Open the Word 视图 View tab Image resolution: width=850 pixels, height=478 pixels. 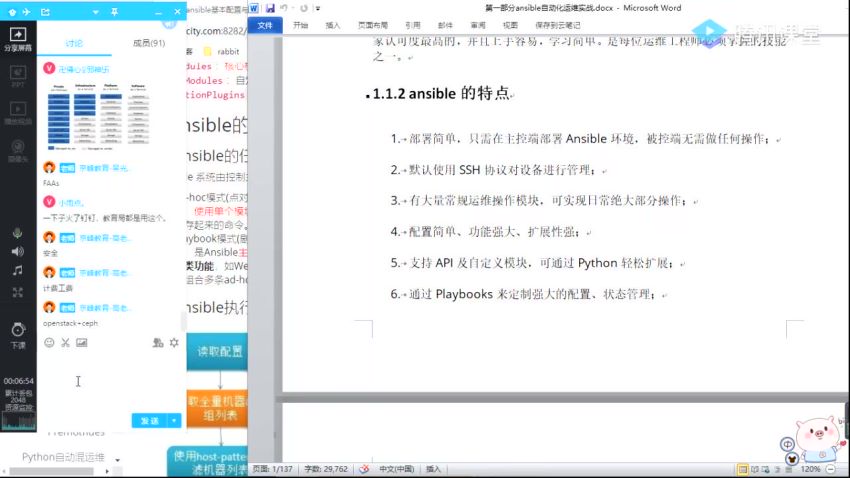point(510,25)
